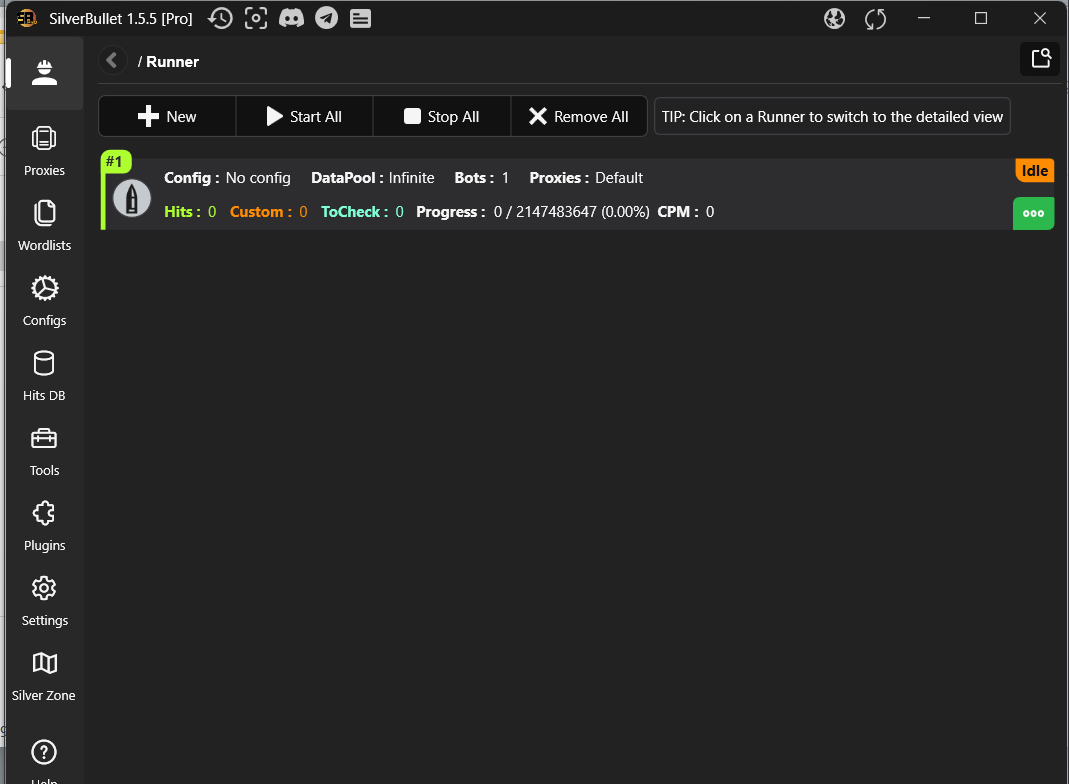Go to the Configs page
This screenshot has width=1069, height=784.
pos(44,300)
